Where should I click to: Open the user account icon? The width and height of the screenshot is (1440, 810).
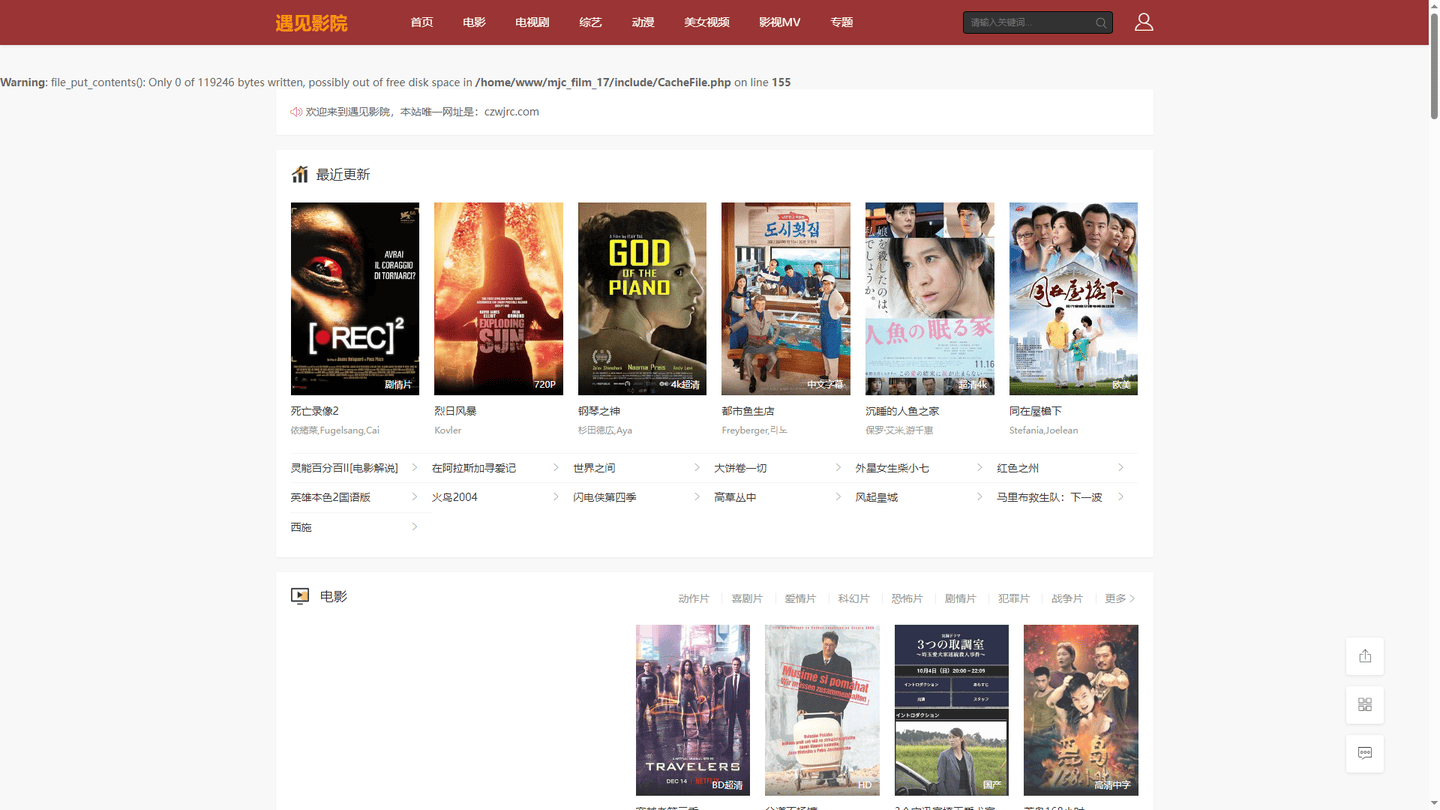(1144, 22)
